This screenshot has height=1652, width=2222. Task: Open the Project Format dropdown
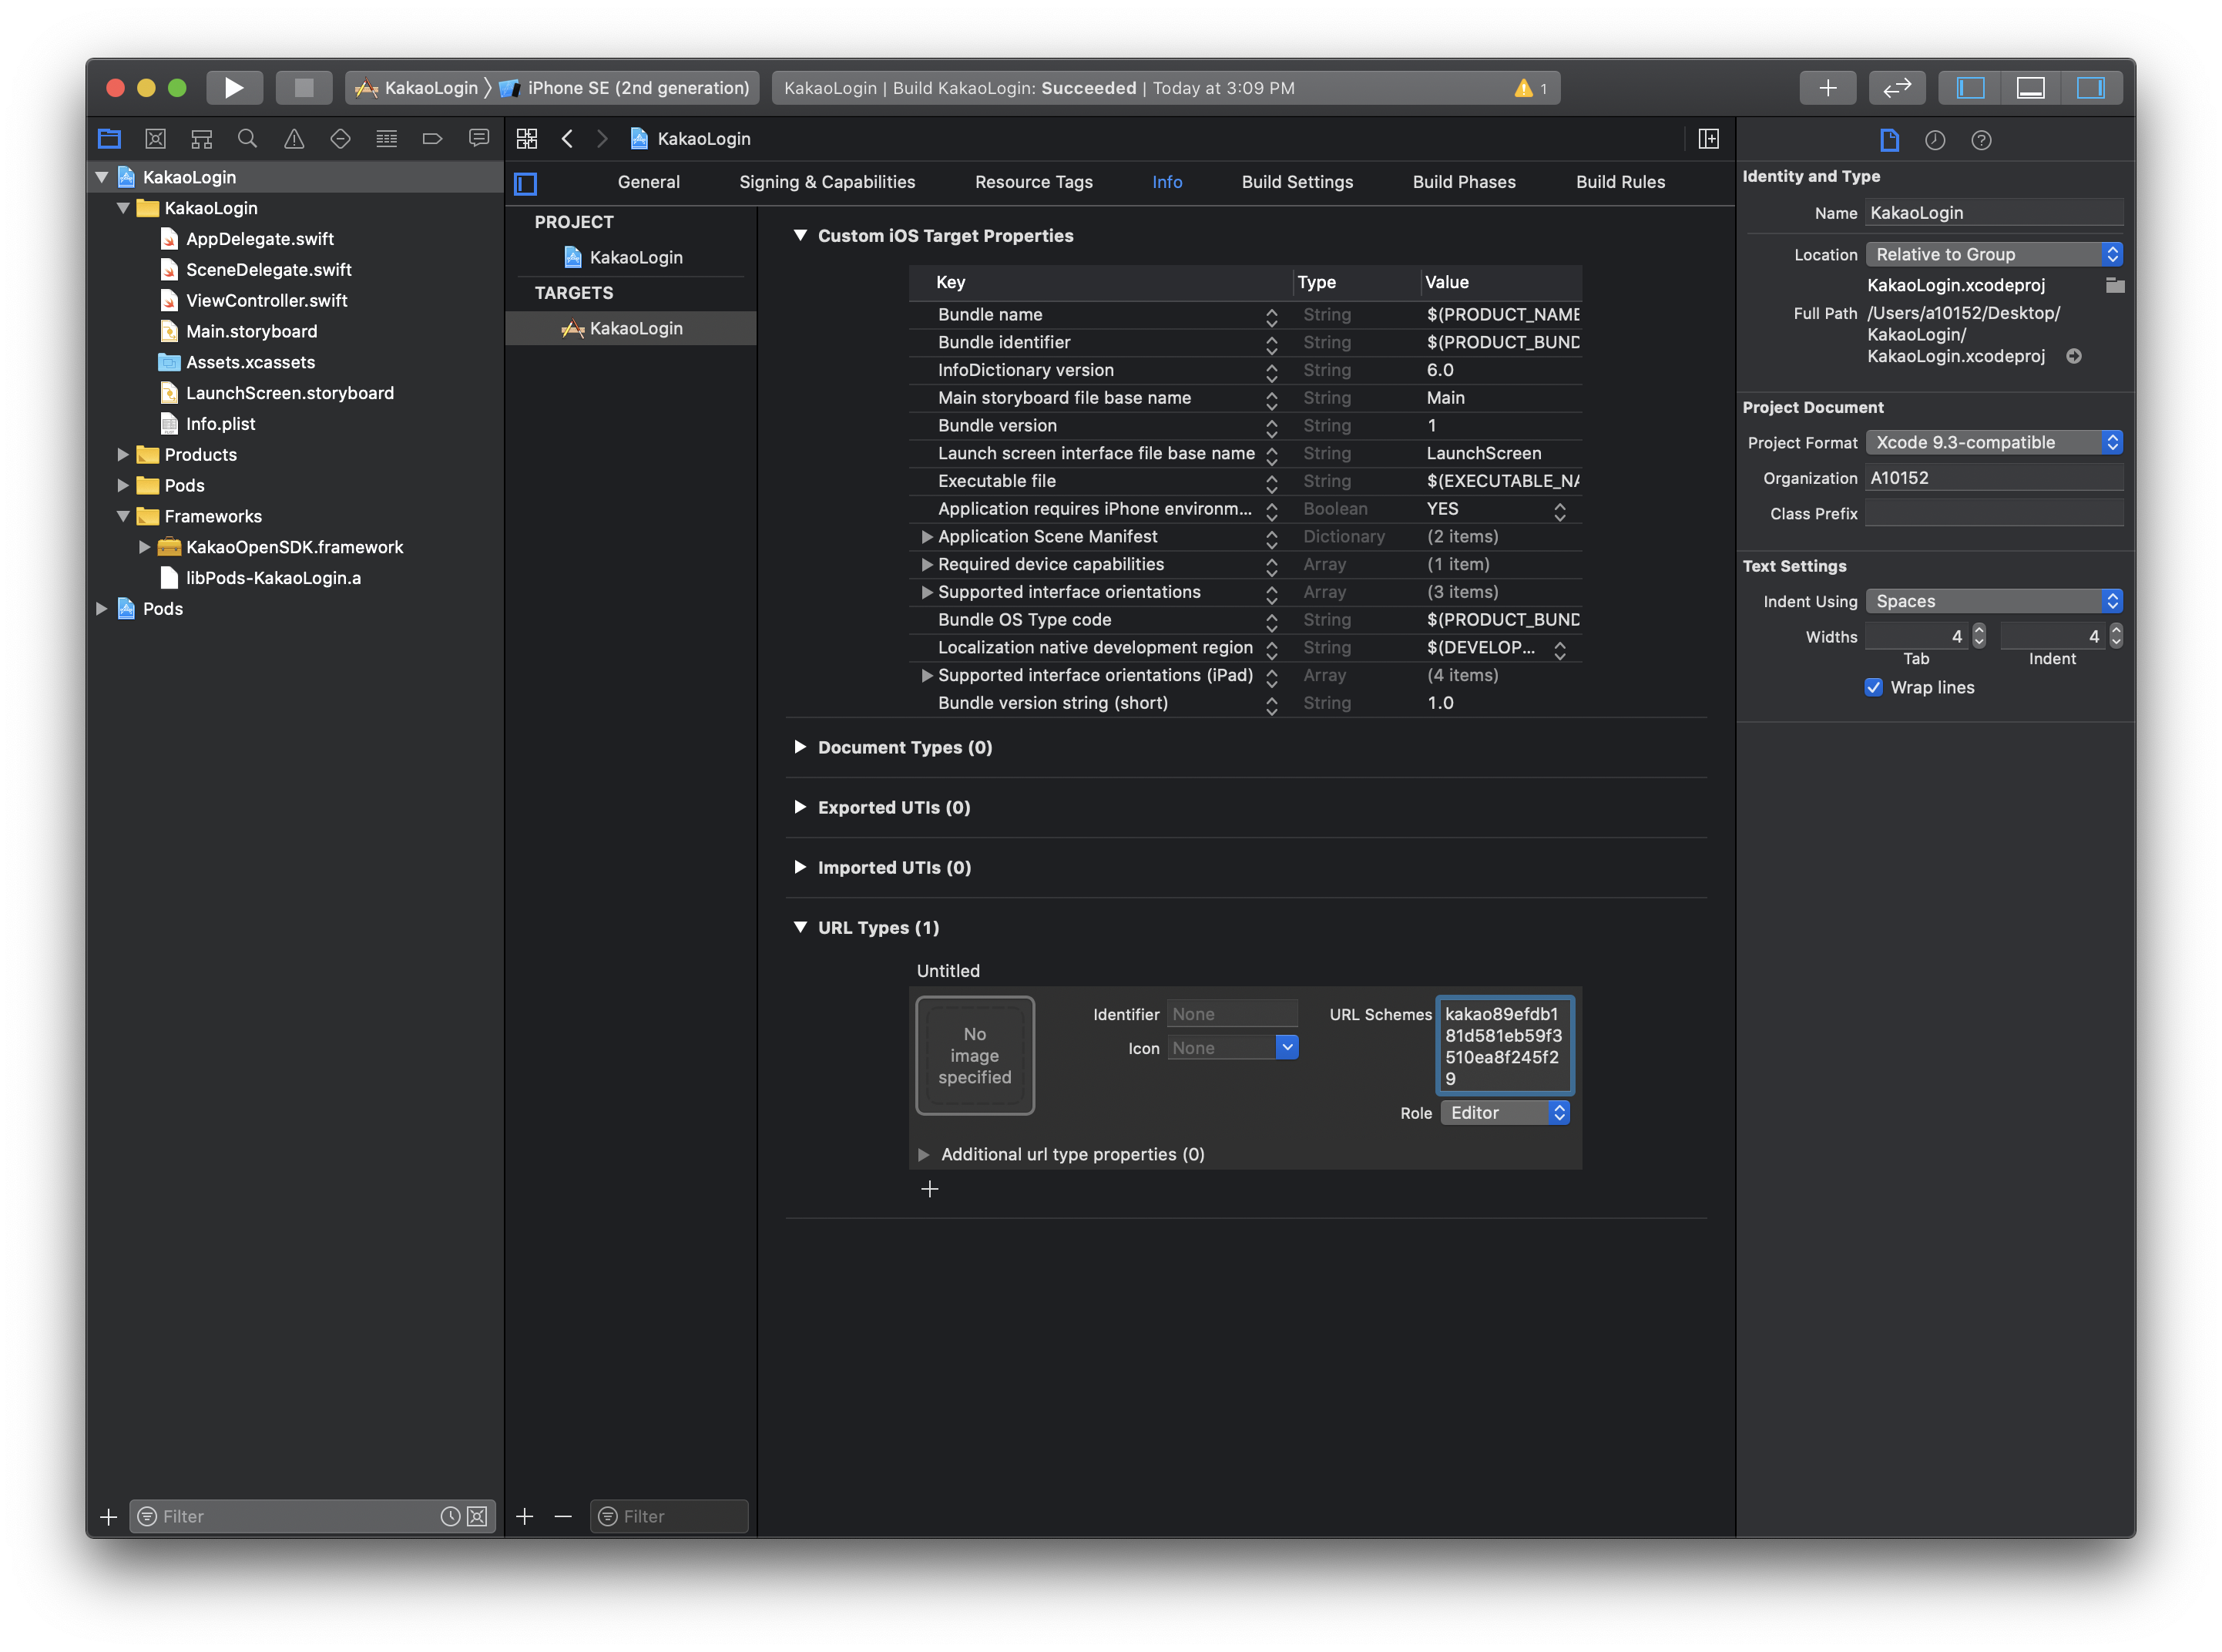(1993, 442)
